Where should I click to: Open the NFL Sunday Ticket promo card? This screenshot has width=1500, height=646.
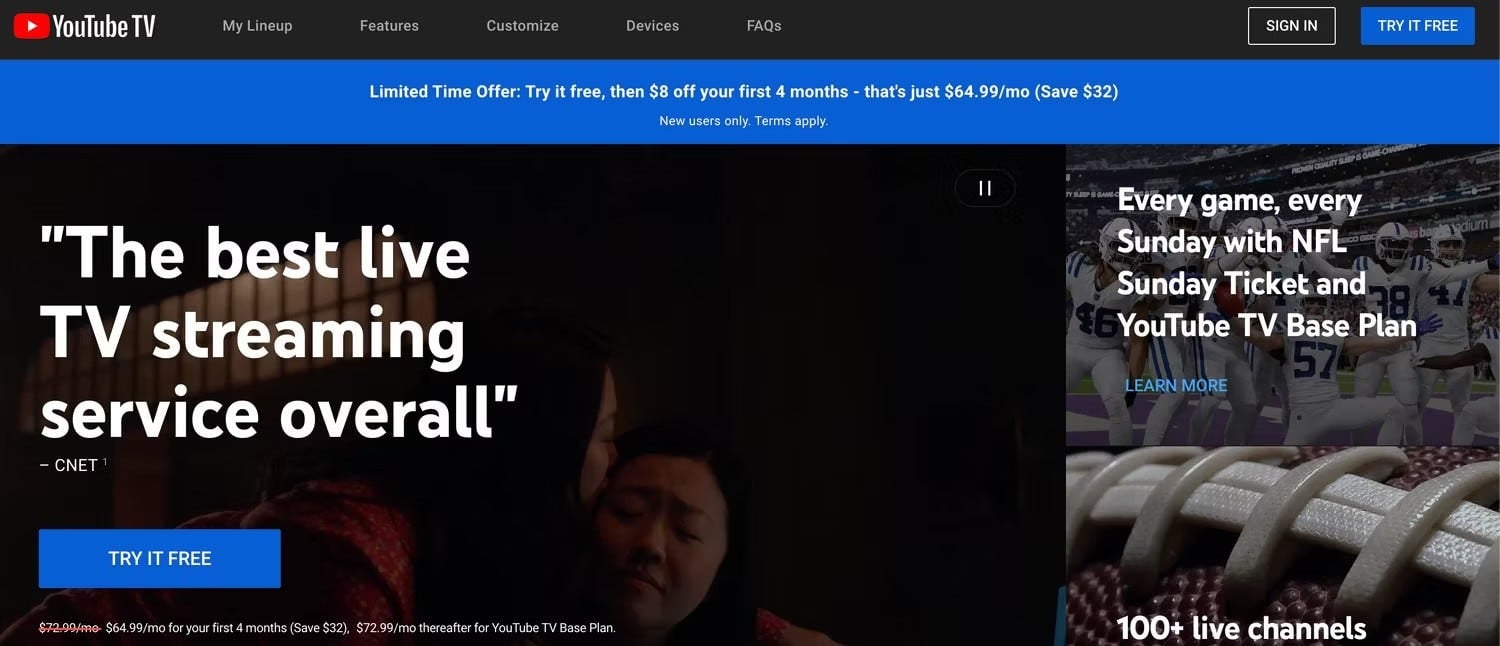[x=1283, y=295]
